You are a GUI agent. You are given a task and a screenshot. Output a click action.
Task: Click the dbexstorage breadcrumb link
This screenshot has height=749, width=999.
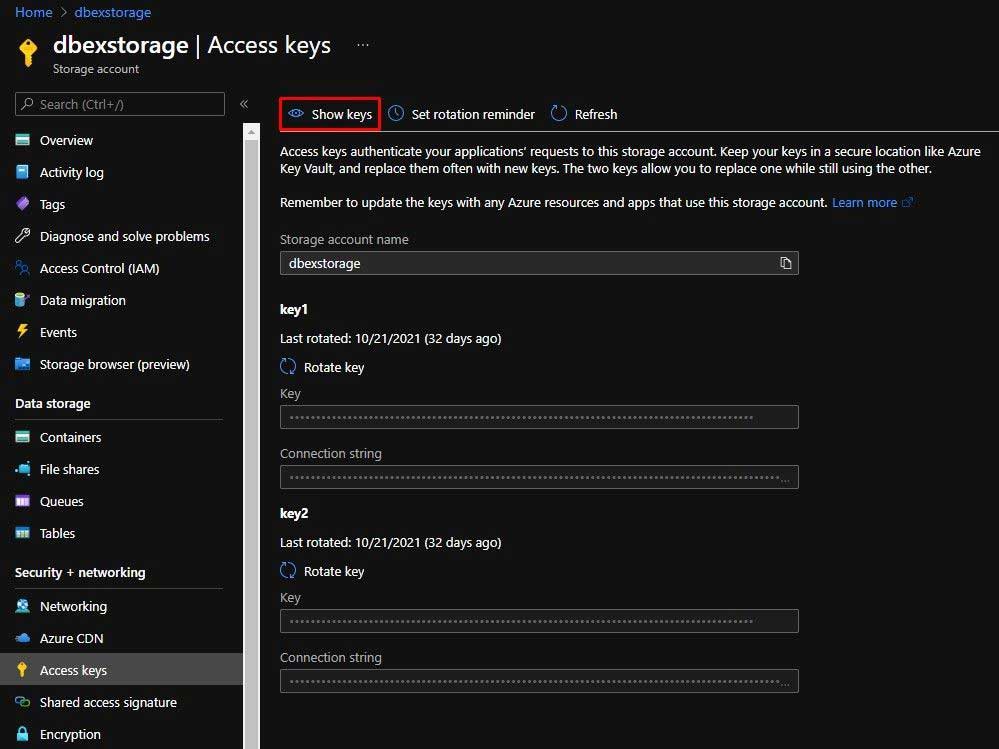click(113, 12)
